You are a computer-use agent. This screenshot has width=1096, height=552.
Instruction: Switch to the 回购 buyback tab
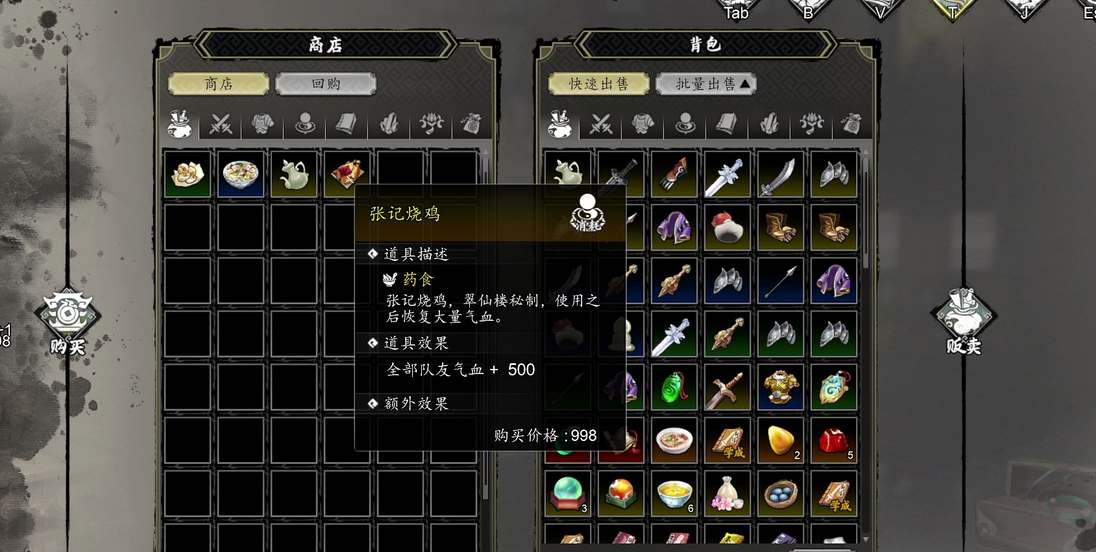click(326, 84)
